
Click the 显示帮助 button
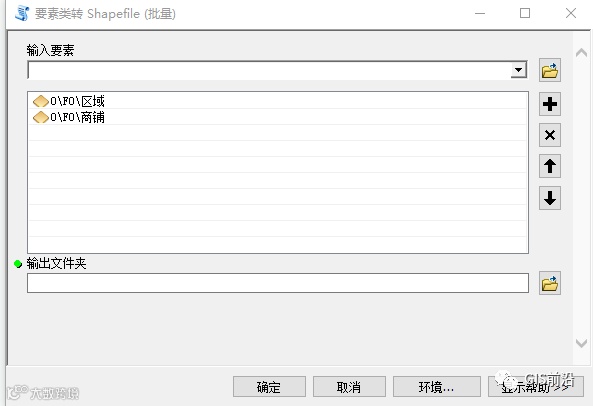(x=536, y=387)
